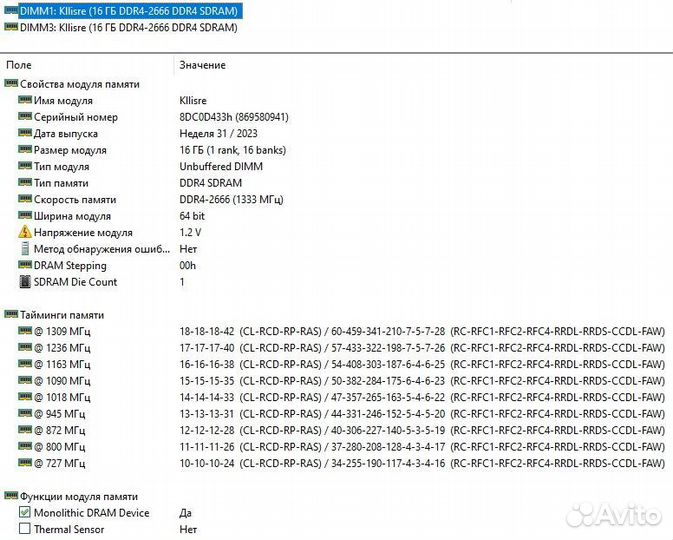673x540 pixels.
Task: Click the icon next to Серийный номер
Action: click(x=25, y=117)
